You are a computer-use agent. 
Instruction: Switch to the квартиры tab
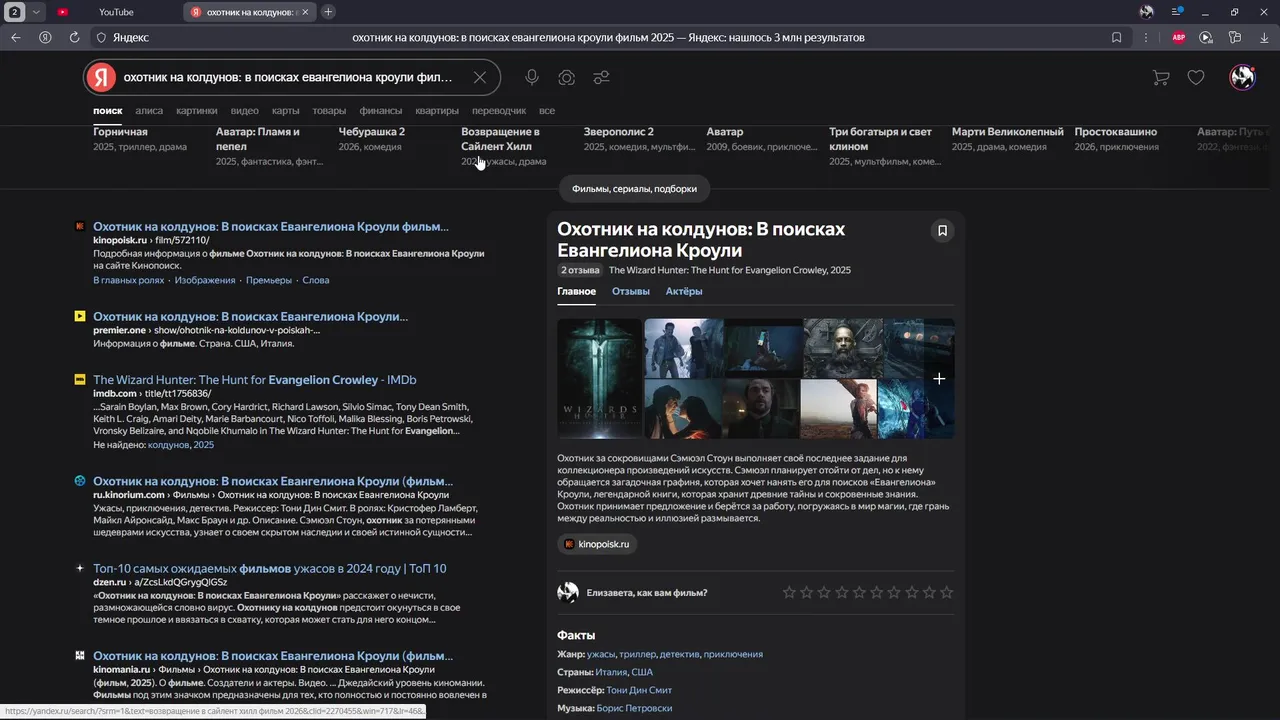[437, 111]
